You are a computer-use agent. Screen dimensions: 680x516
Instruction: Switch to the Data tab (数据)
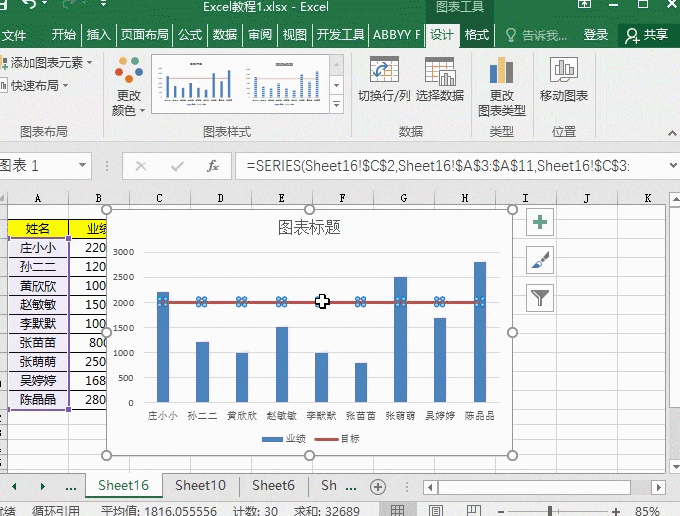pyautogui.click(x=225, y=35)
